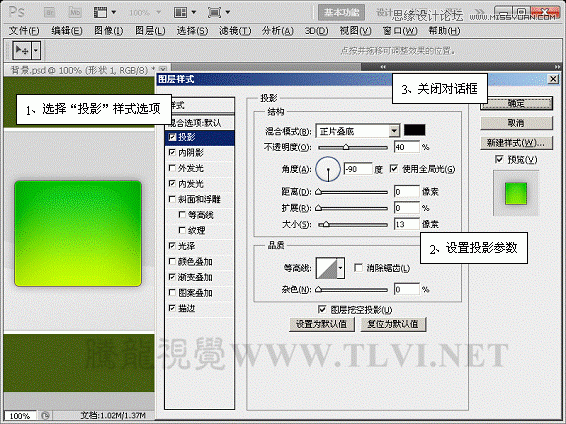Open the 等高线 contour picker arrow
Image resolution: width=566 pixels, height=424 pixels.
[340, 268]
